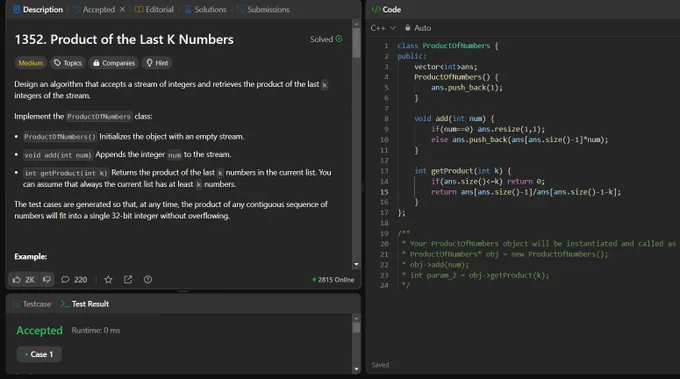Viewport: 680px width, 379px height.
Task: Click the ProductOfNumbers inline code label
Action: (x=99, y=116)
